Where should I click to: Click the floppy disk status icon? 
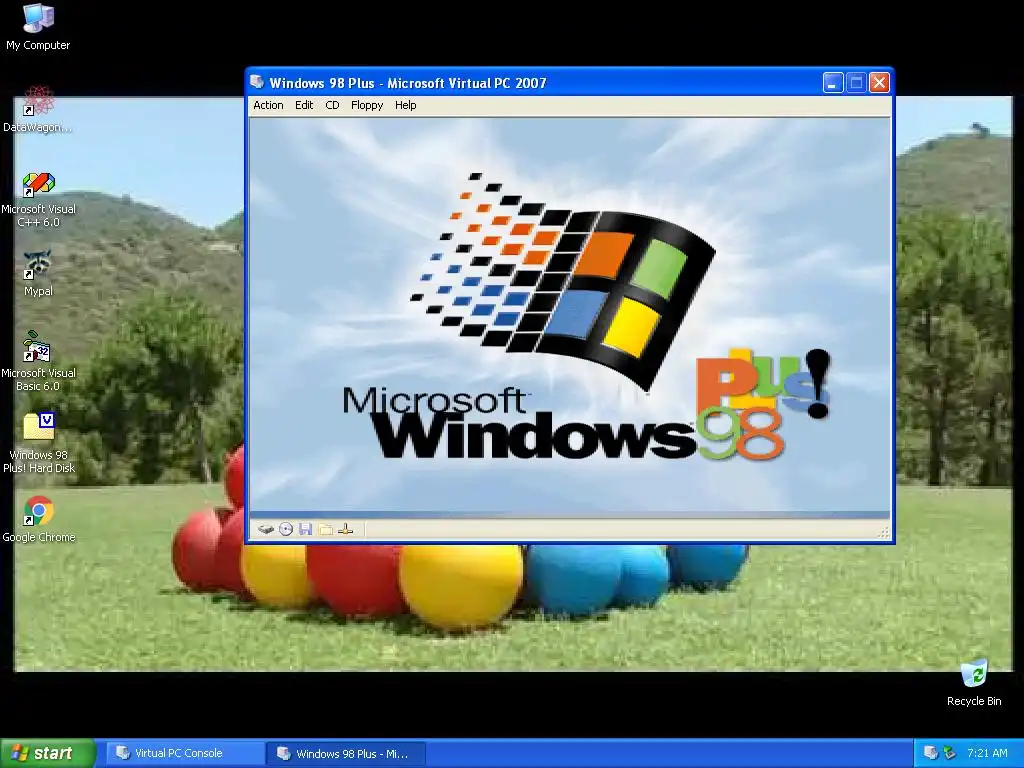[305, 529]
